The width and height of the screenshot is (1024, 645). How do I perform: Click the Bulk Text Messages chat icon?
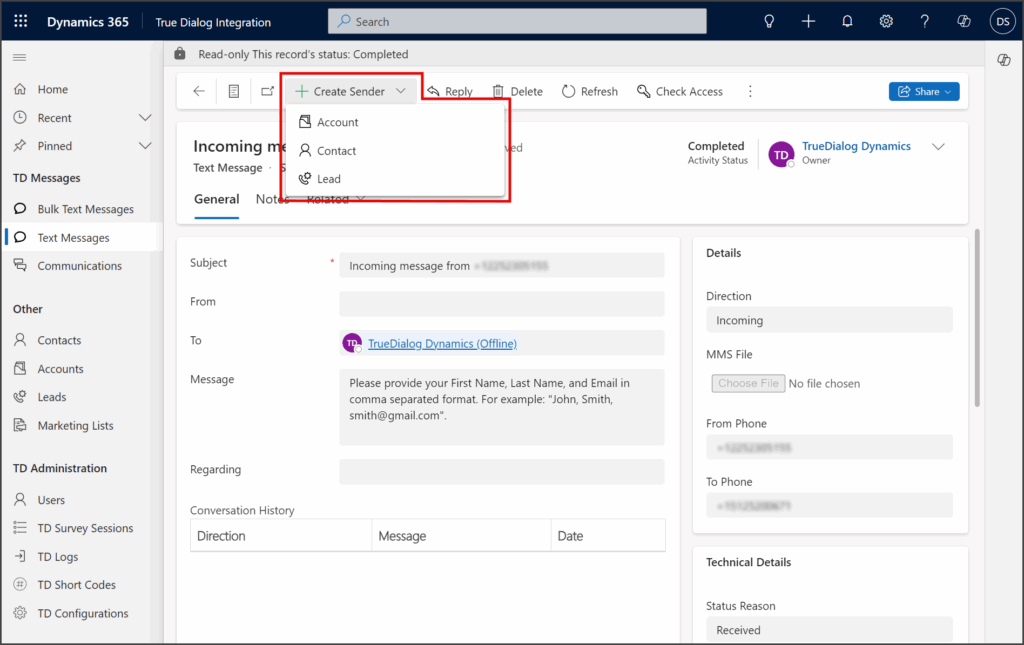pos(20,209)
